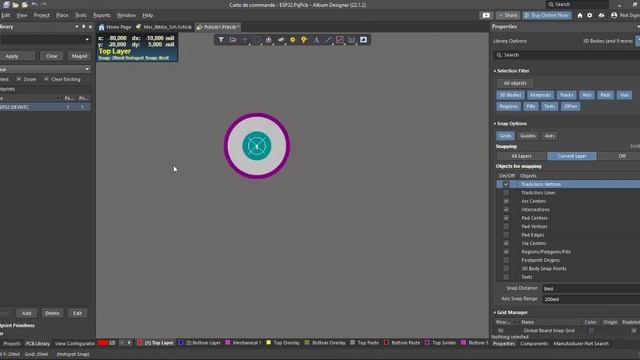Switch to the Home Page tab

pos(115,27)
